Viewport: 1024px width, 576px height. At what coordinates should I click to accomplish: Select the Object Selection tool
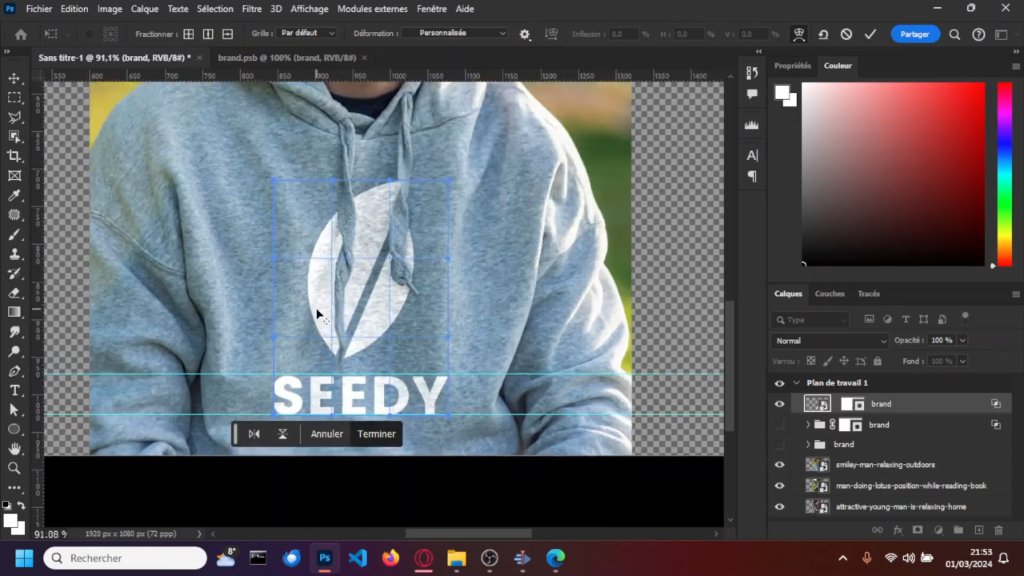[14, 136]
